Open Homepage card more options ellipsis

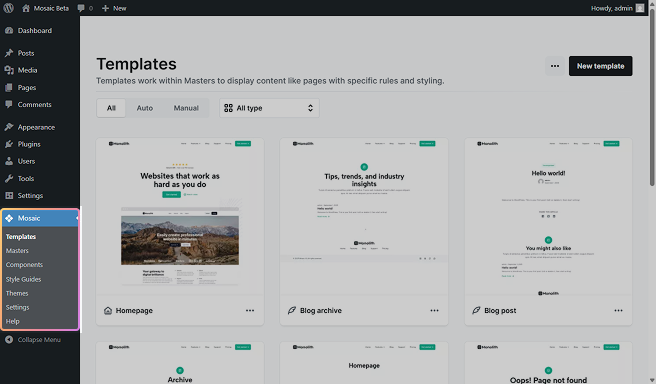click(250, 310)
